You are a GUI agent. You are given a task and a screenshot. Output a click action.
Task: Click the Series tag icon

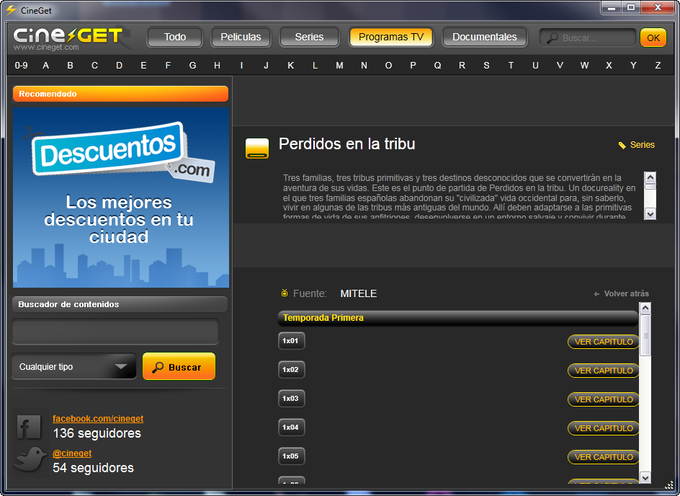pyautogui.click(x=622, y=145)
